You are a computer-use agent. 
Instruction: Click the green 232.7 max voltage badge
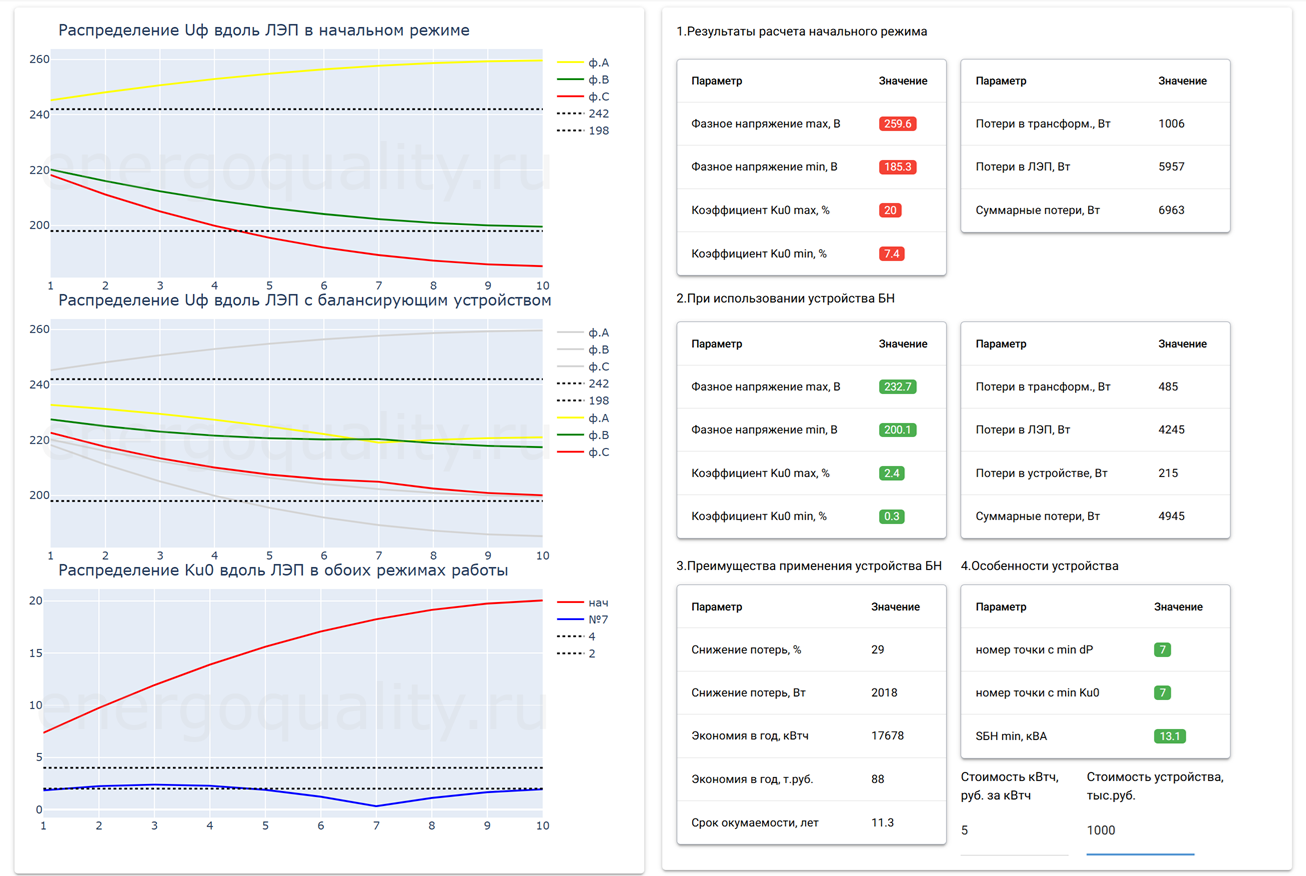pyautogui.click(x=897, y=387)
